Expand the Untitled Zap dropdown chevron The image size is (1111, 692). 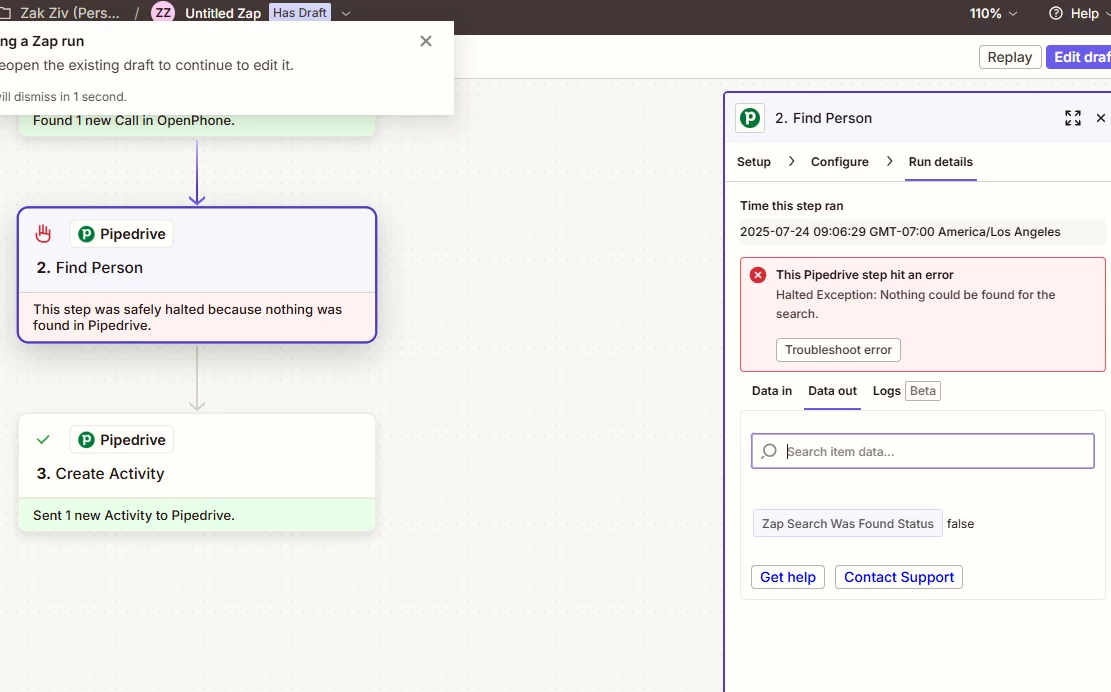point(346,13)
